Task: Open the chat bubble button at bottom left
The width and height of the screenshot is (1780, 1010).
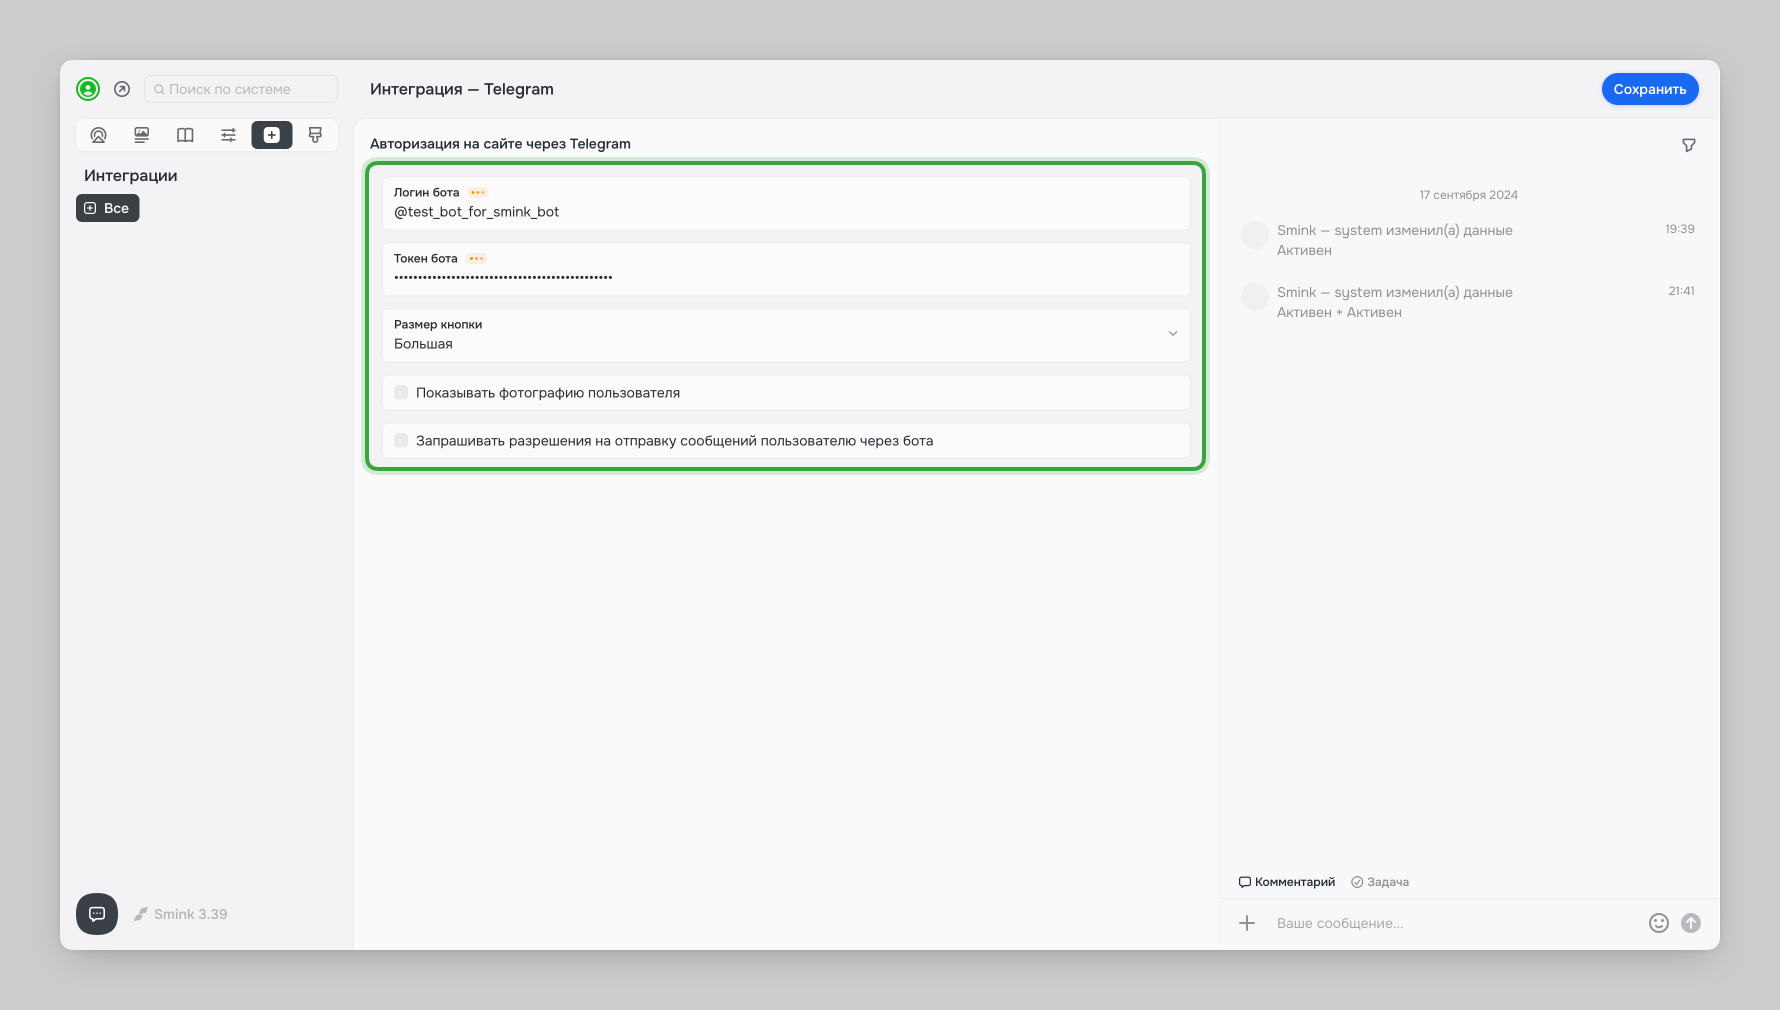Action: [x=97, y=914]
